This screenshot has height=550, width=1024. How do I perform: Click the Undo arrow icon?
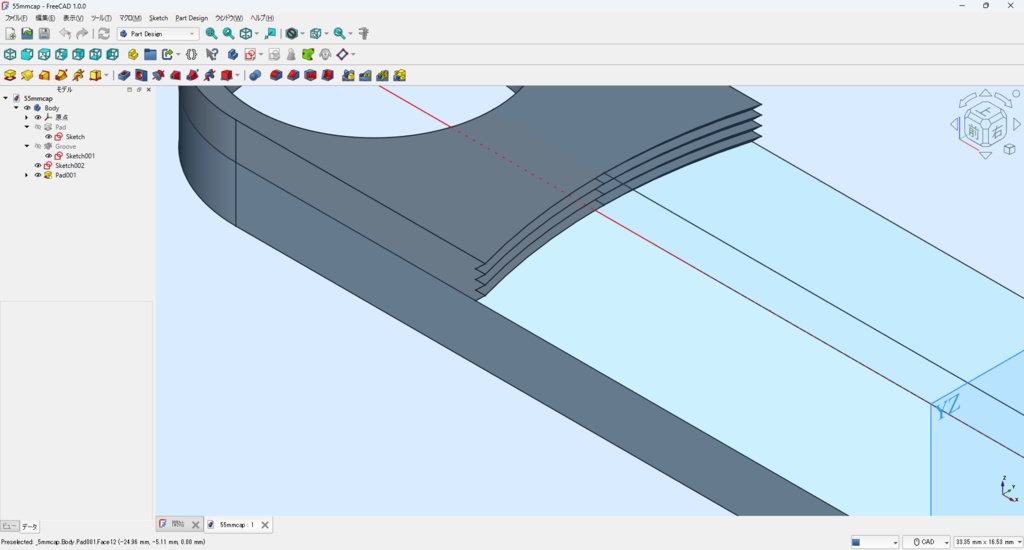tap(65, 33)
